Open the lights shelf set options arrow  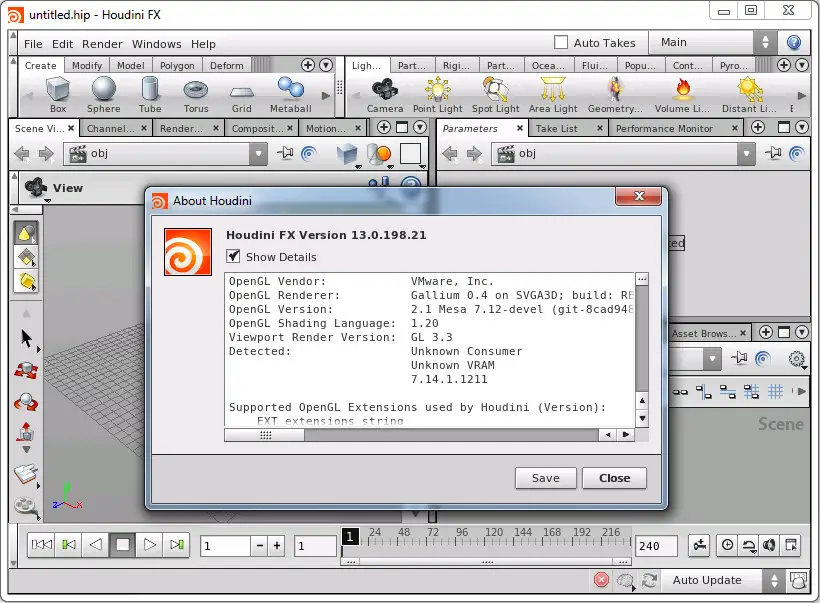[802, 65]
